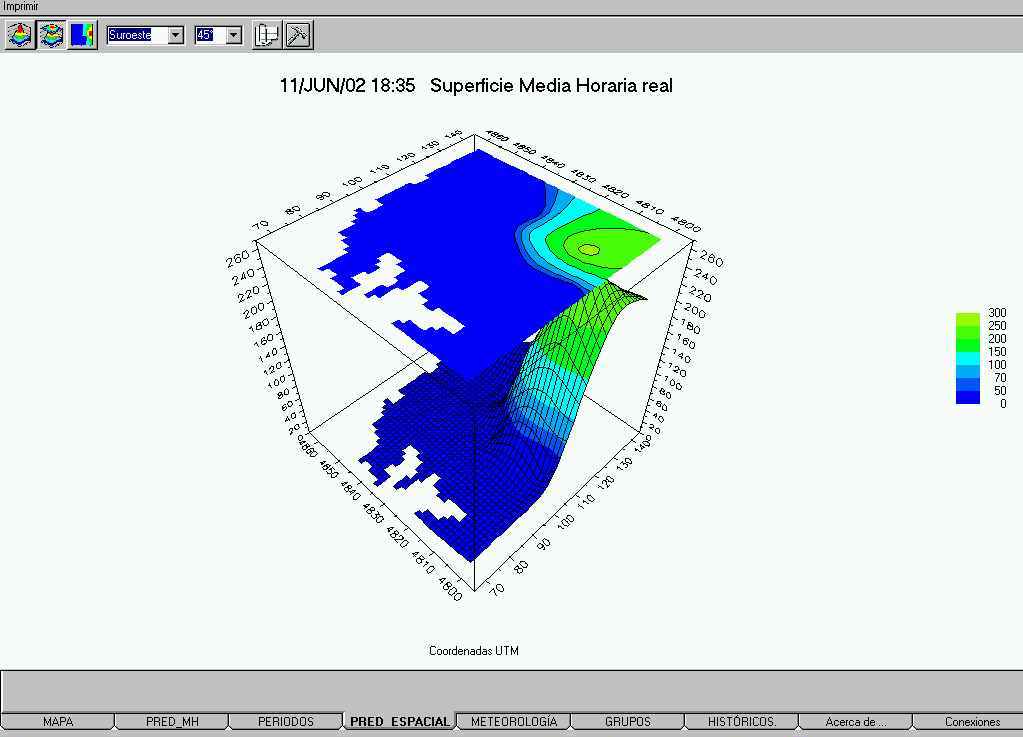1023x737 pixels.
Task: Switch to the PERIODOS tab
Action: tap(286, 721)
